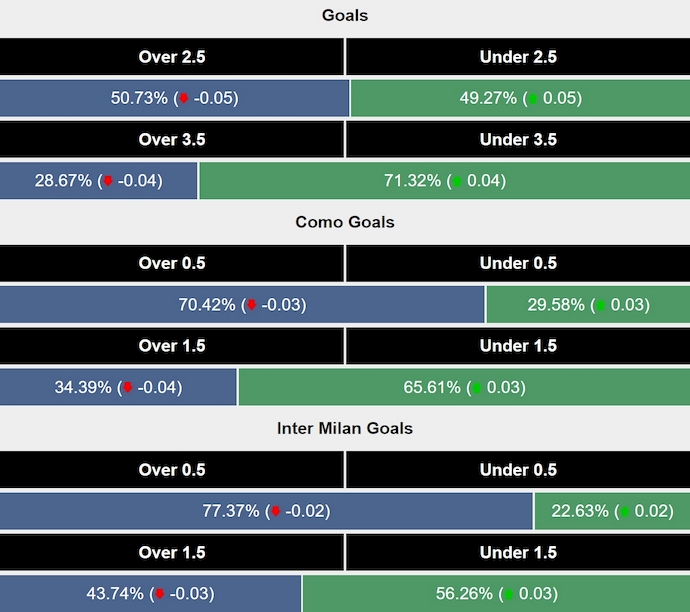Click the blue 43.74% probability bar
This screenshot has height=612, width=690.
150,593
